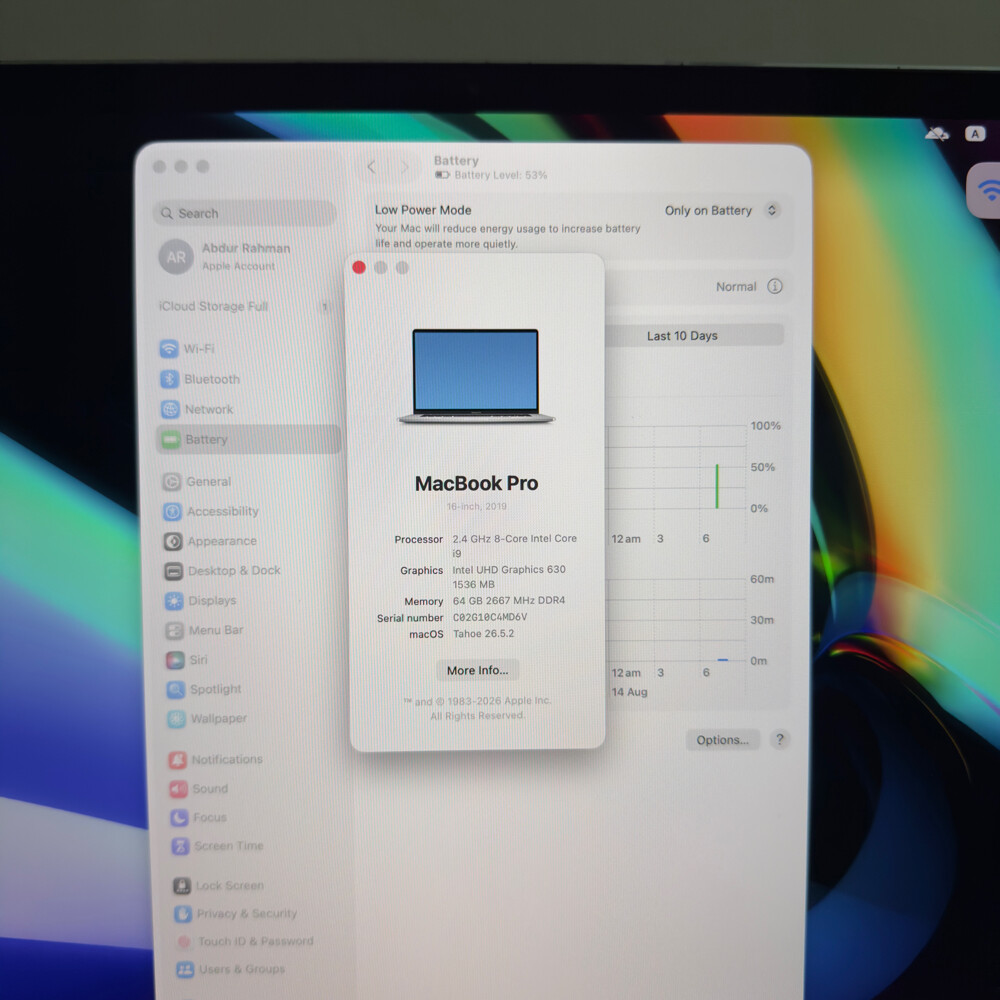Go forward with the right chevron
1000x1000 pixels.
tap(404, 167)
